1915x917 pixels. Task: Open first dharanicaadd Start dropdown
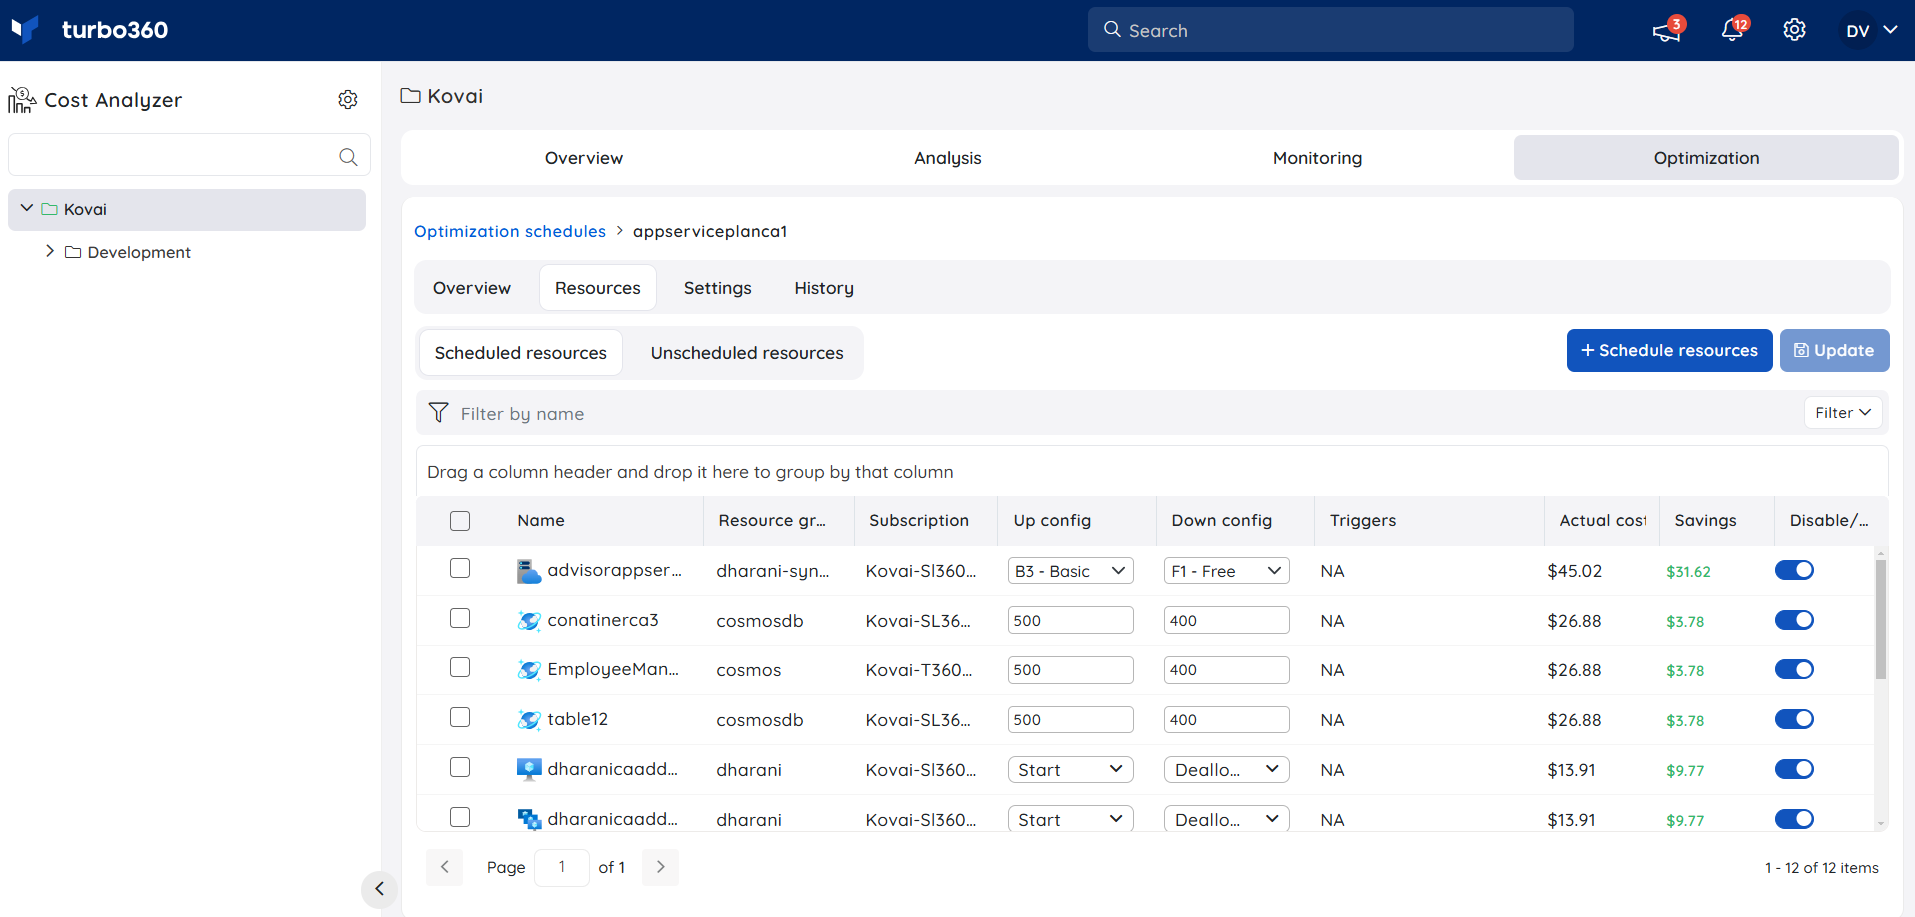(x=1070, y=770)
